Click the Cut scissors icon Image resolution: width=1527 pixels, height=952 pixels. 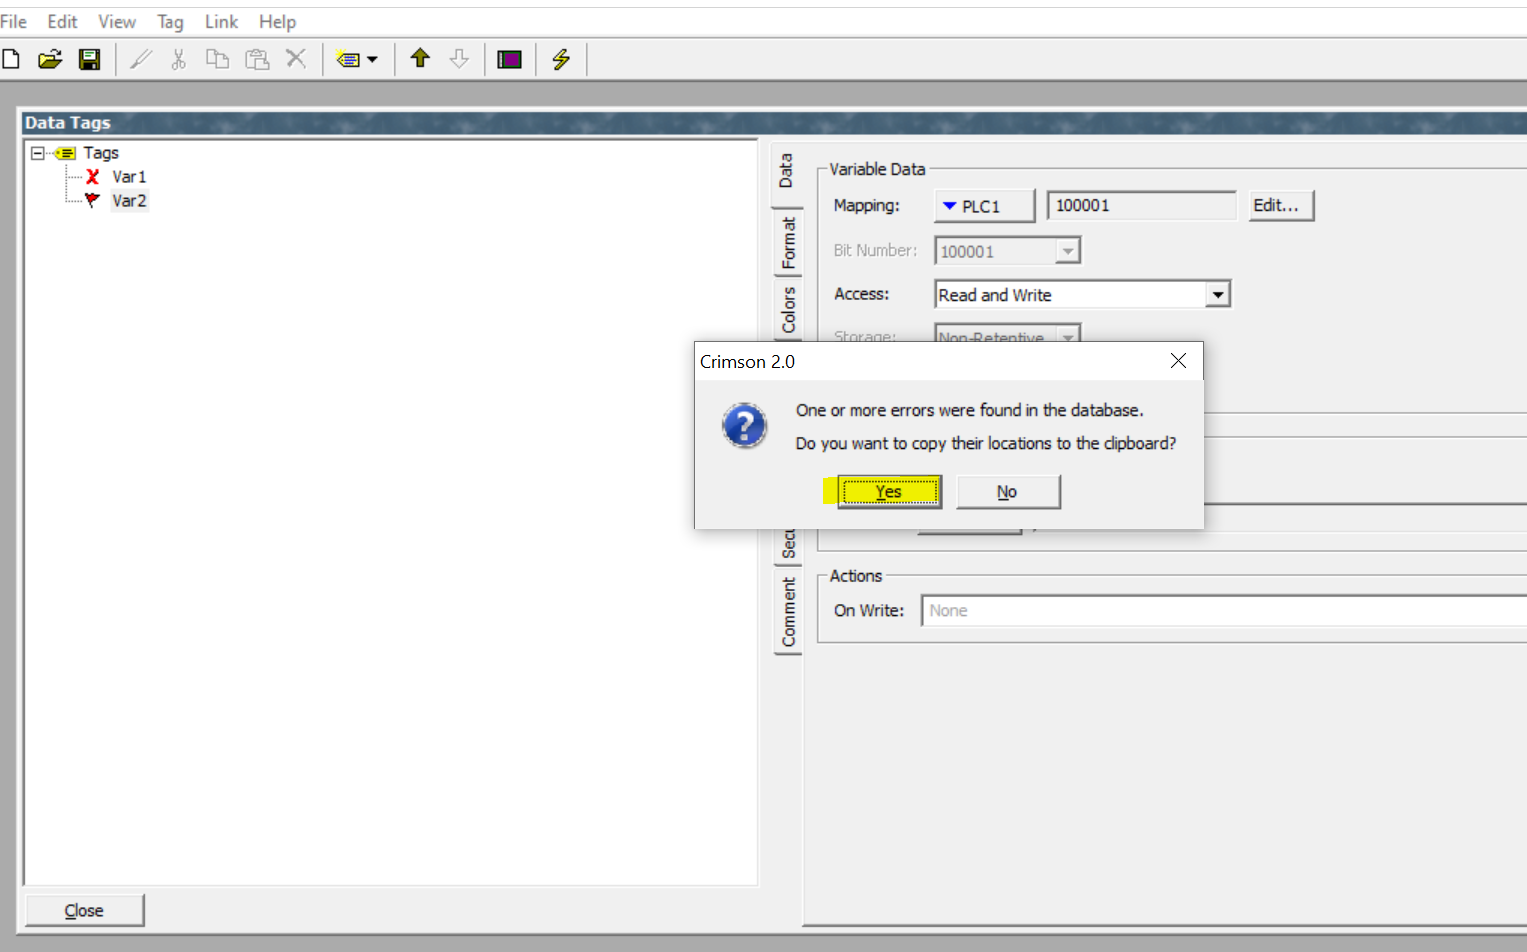179,59
